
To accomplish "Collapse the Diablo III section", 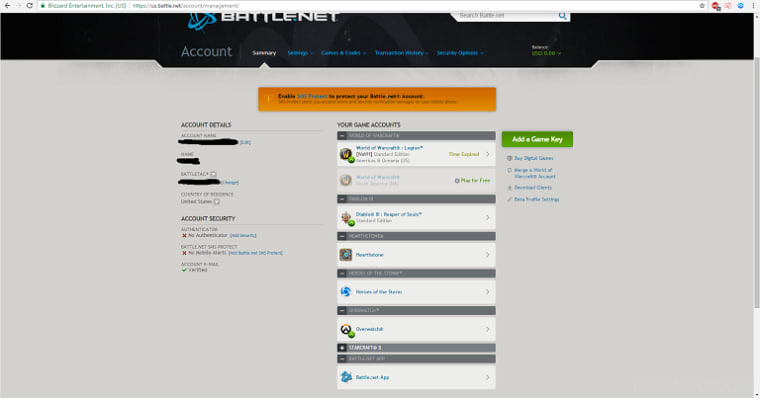I will pyautogui.click(x=342, y=199).
